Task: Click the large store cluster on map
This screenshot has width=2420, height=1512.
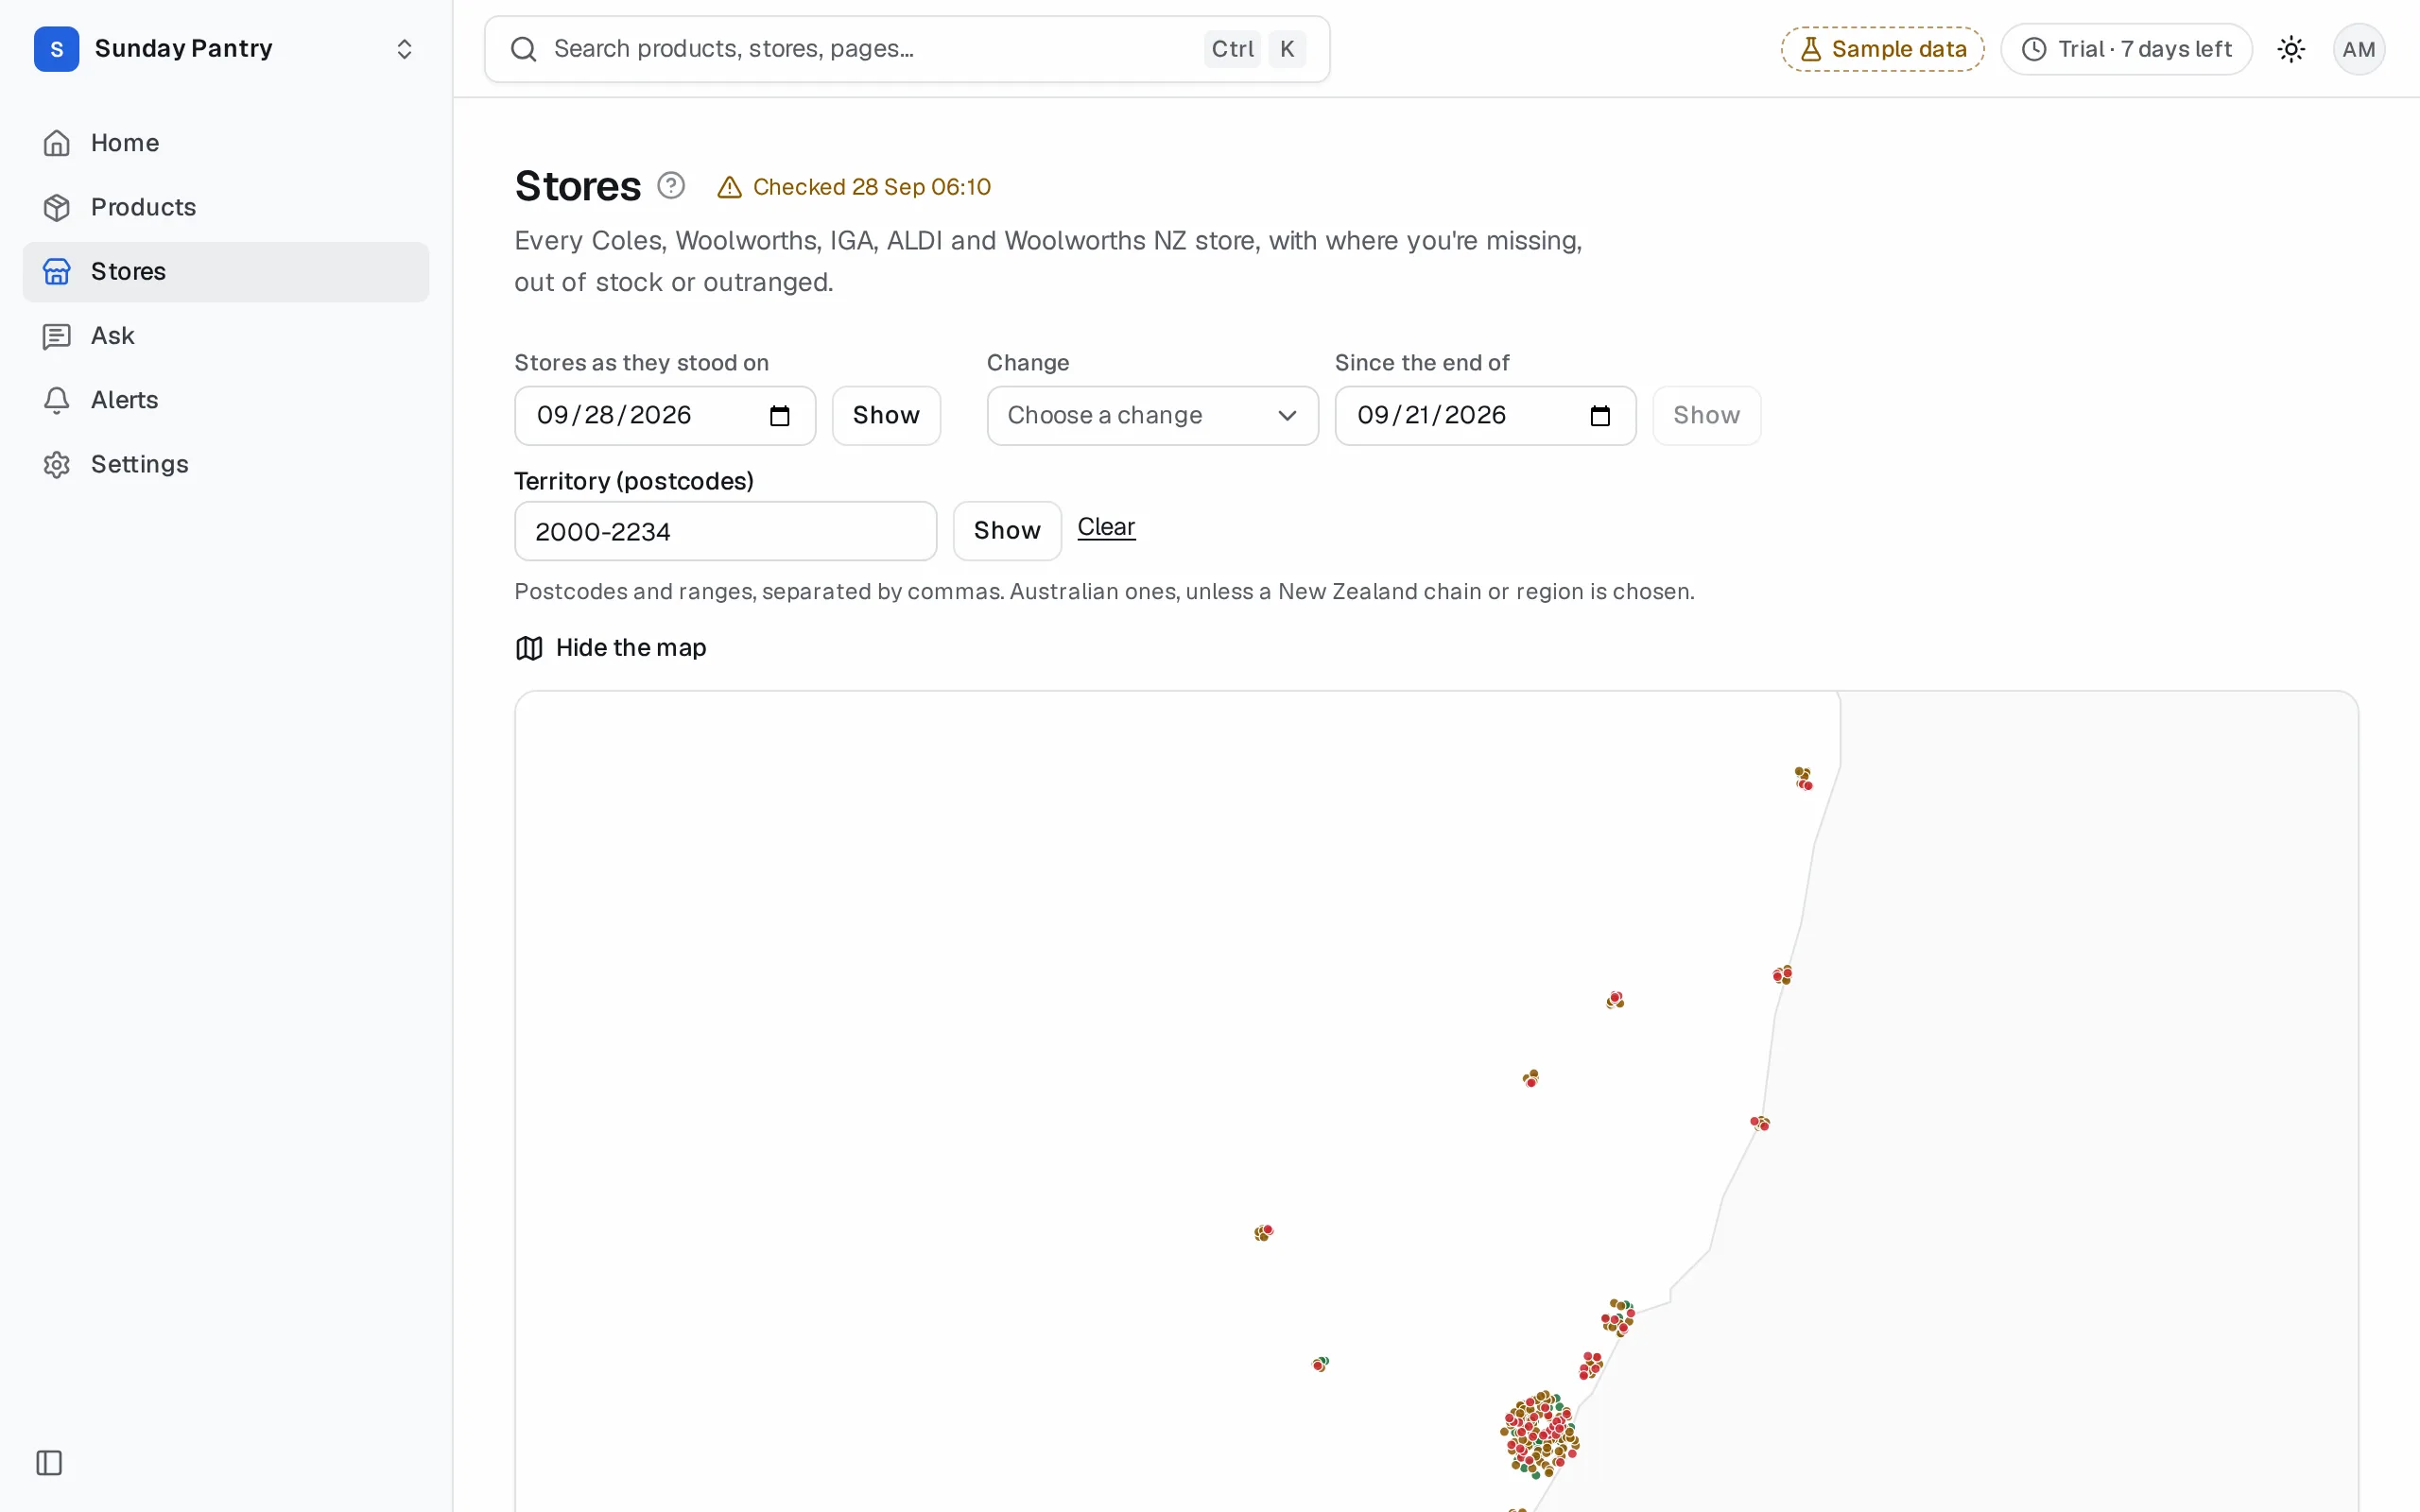Action: click(1540, 1434)
